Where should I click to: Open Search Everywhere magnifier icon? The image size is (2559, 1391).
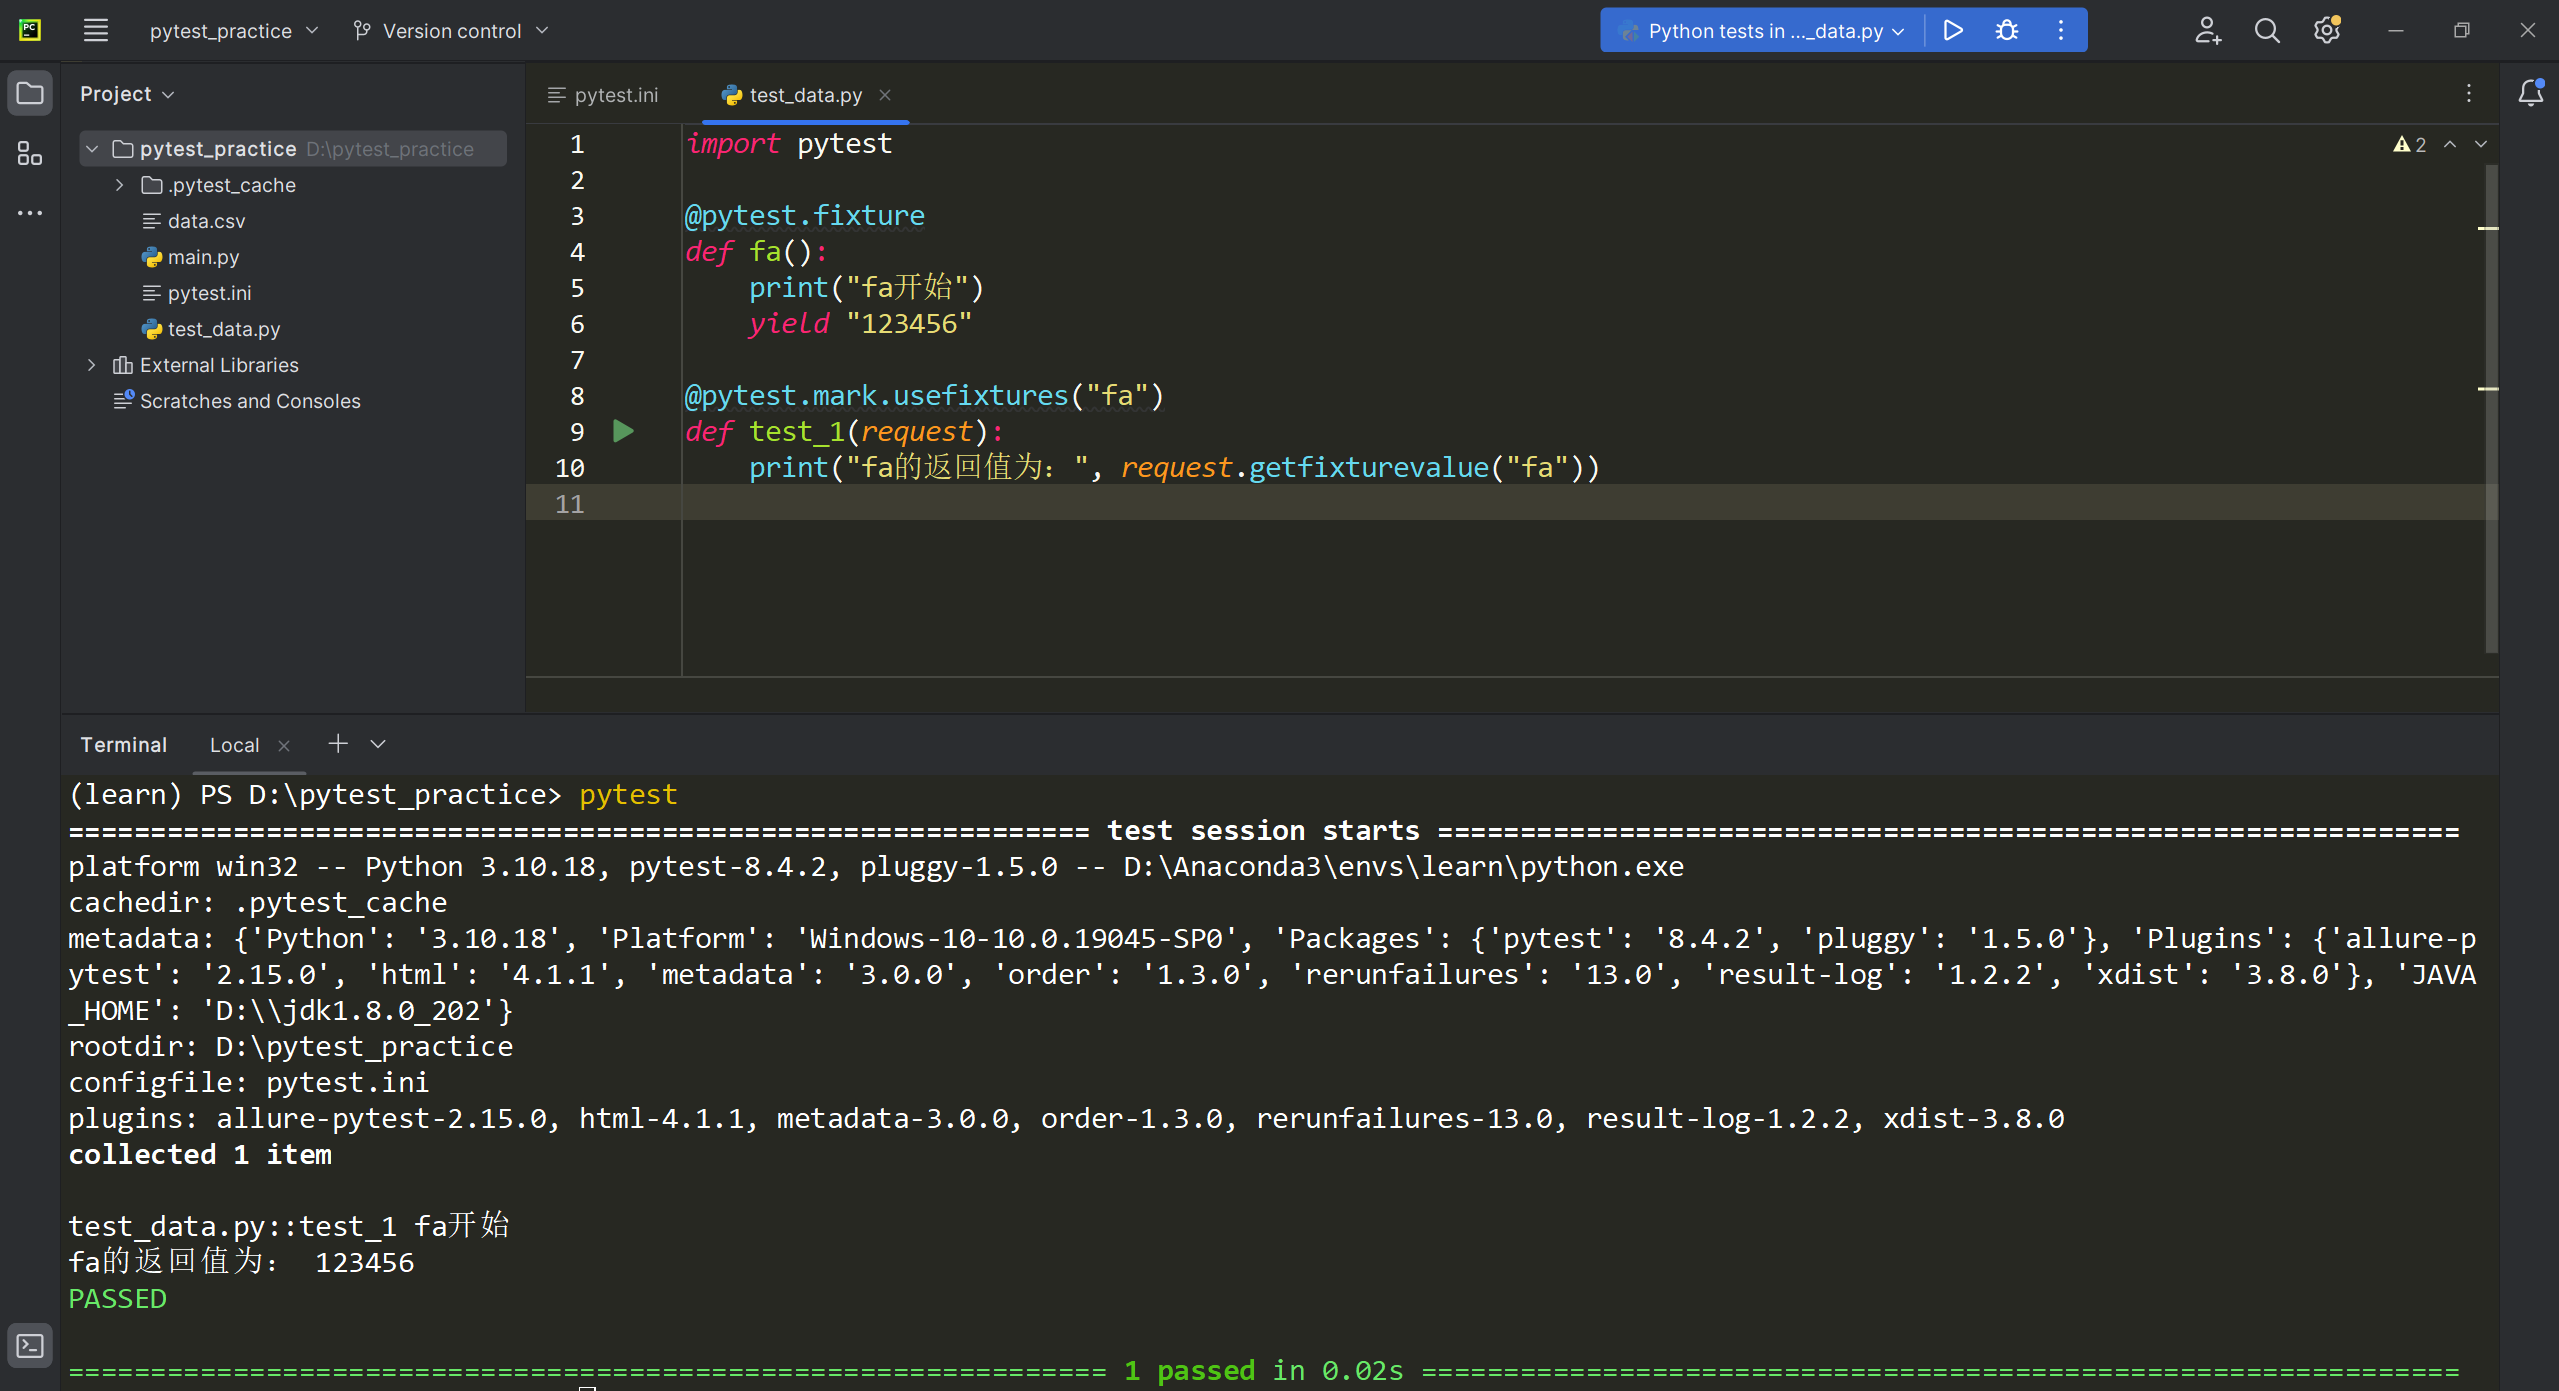[2267, 31]
